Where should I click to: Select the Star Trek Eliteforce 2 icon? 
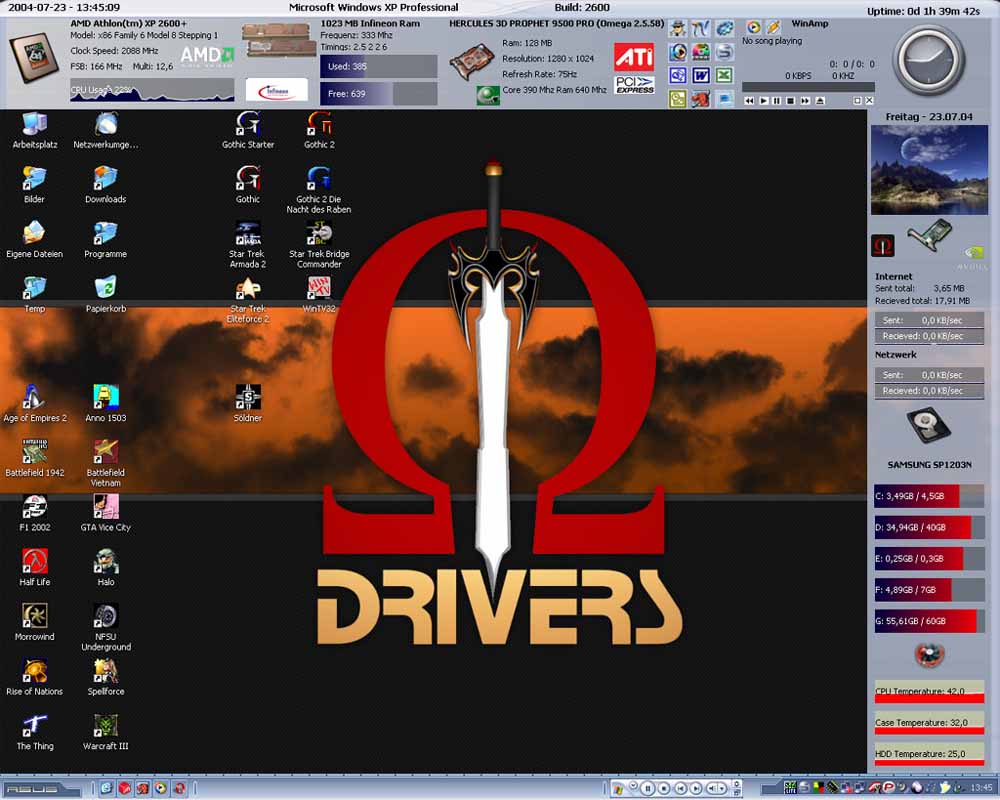247,299
